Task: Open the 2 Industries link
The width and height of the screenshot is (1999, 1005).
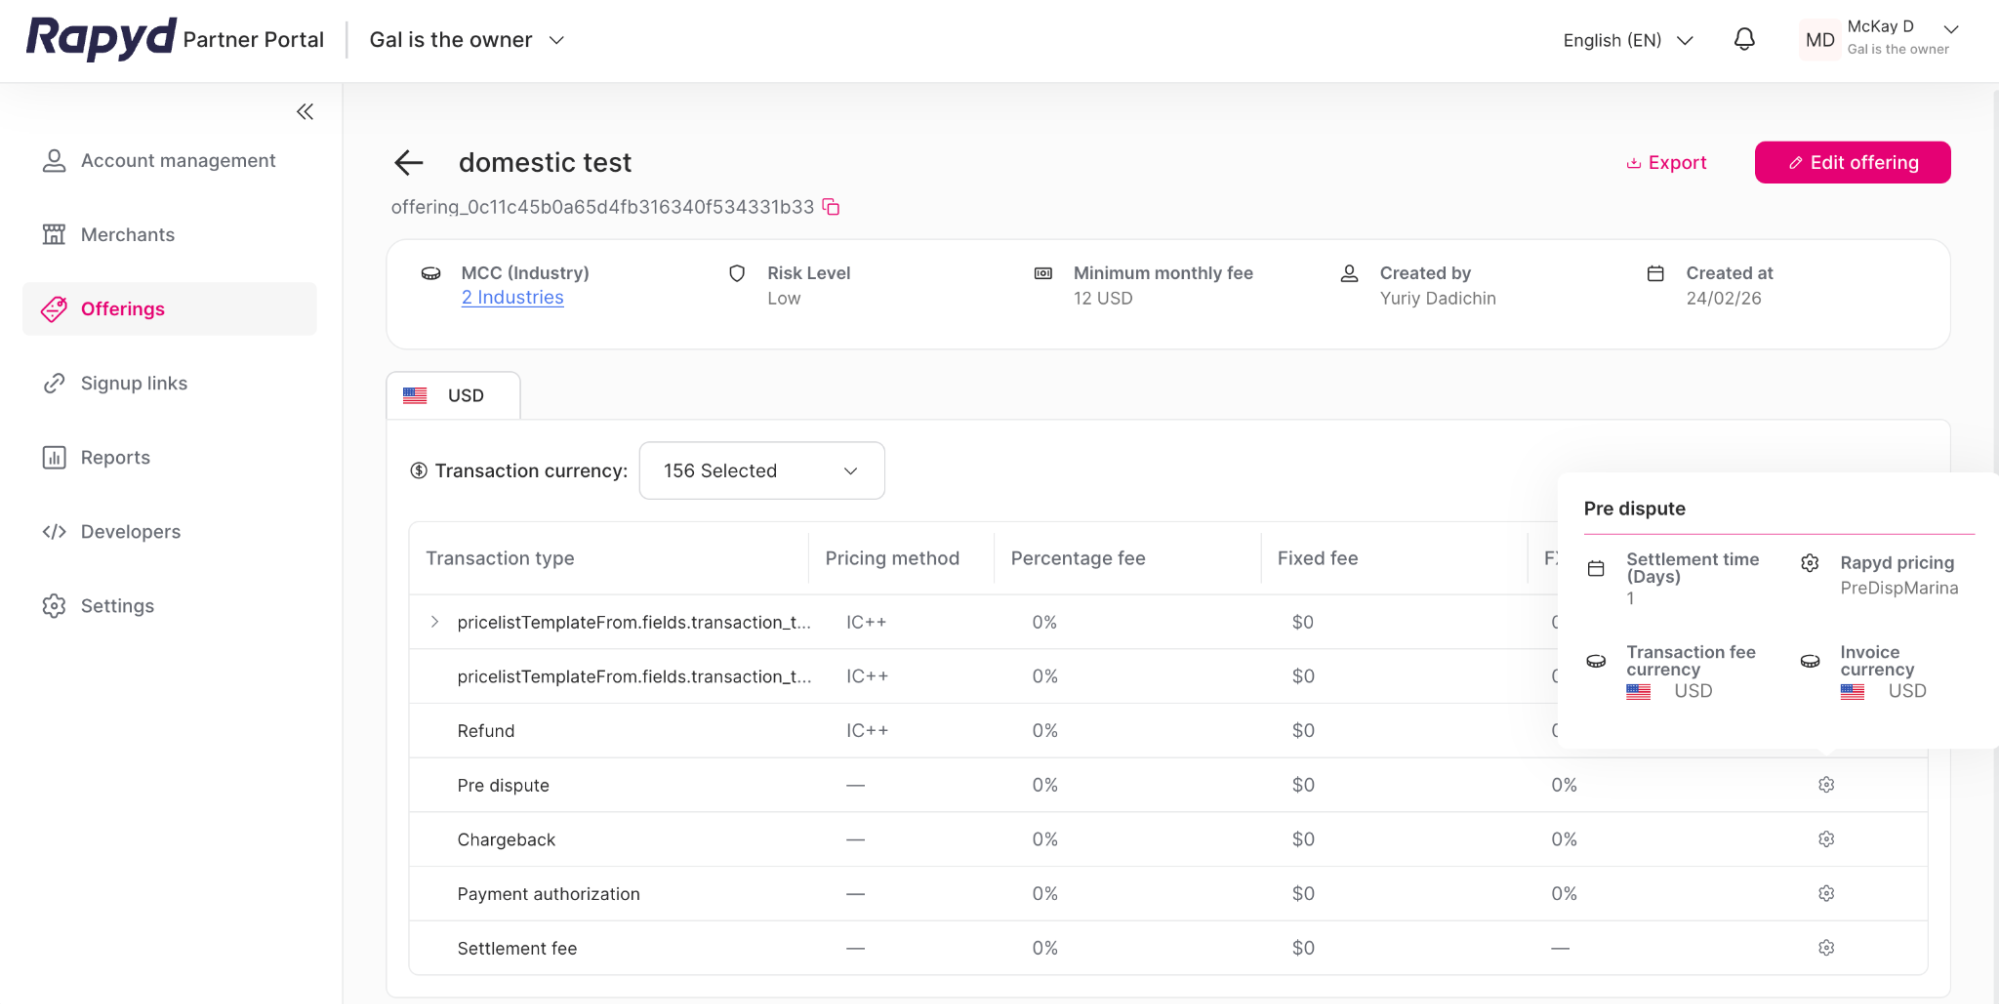Action: click(x=511, y=297)
